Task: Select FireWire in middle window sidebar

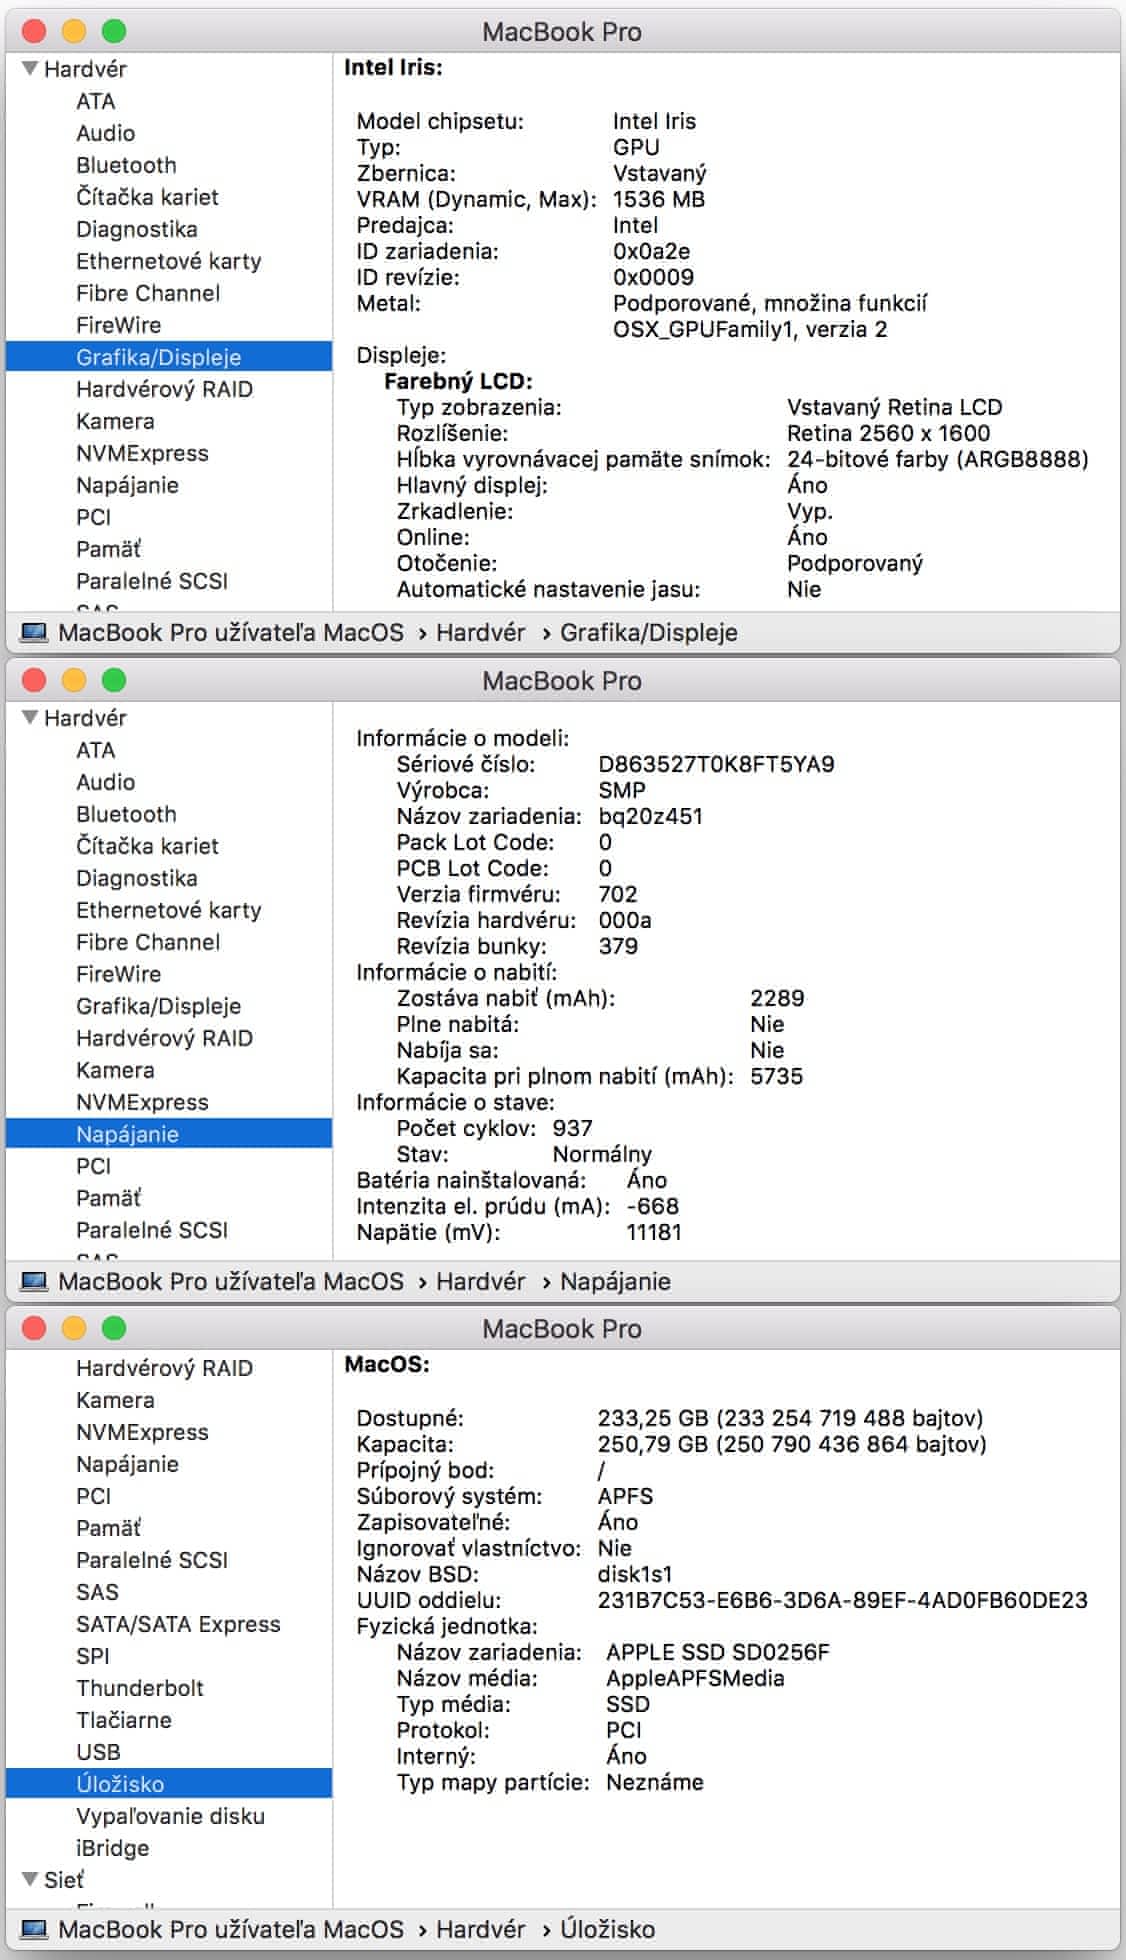Action: coord(118,974)
